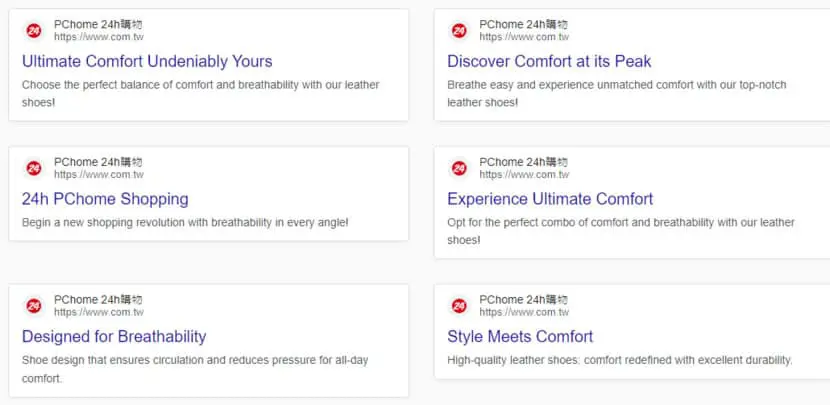
Task: Click 'PChome 24h購物' name in Experience Ultimate Comfort ad
Action: pos(524,161)
